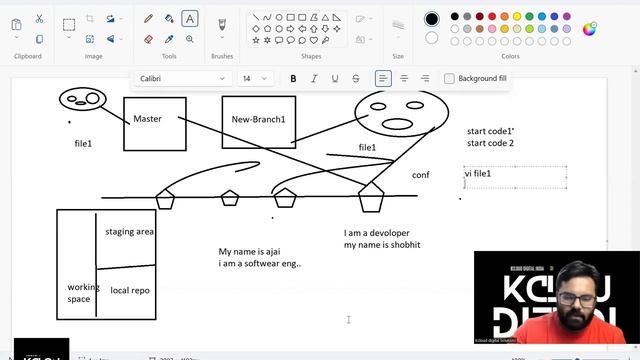Click the Flip image icon

(x=110, y=39)
